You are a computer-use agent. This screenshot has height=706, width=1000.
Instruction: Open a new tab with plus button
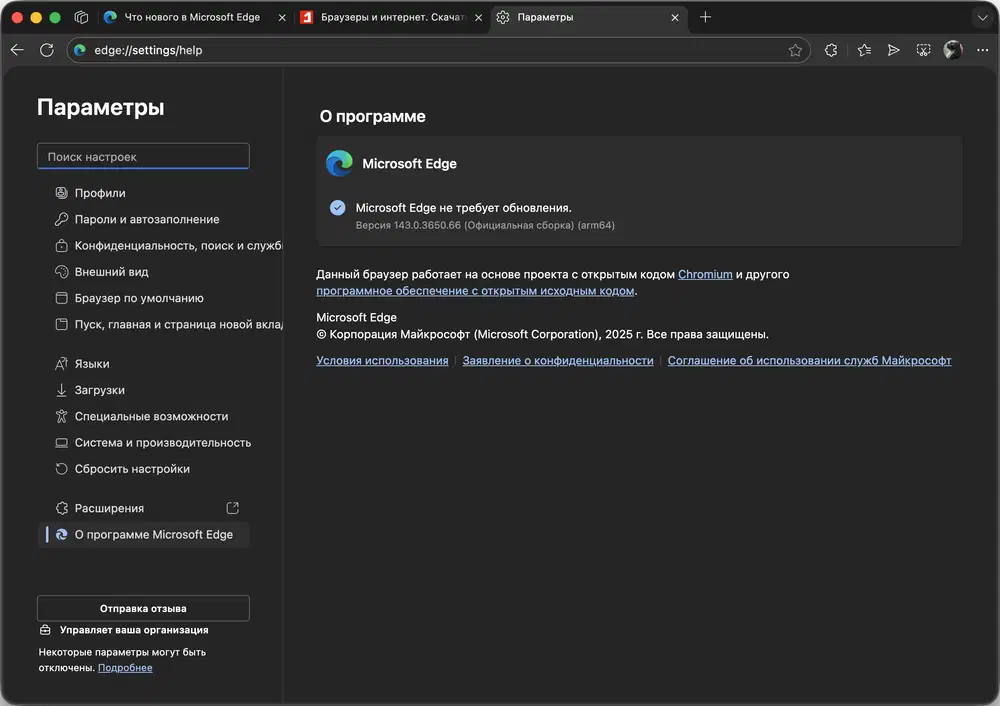(x=705, y=17)
